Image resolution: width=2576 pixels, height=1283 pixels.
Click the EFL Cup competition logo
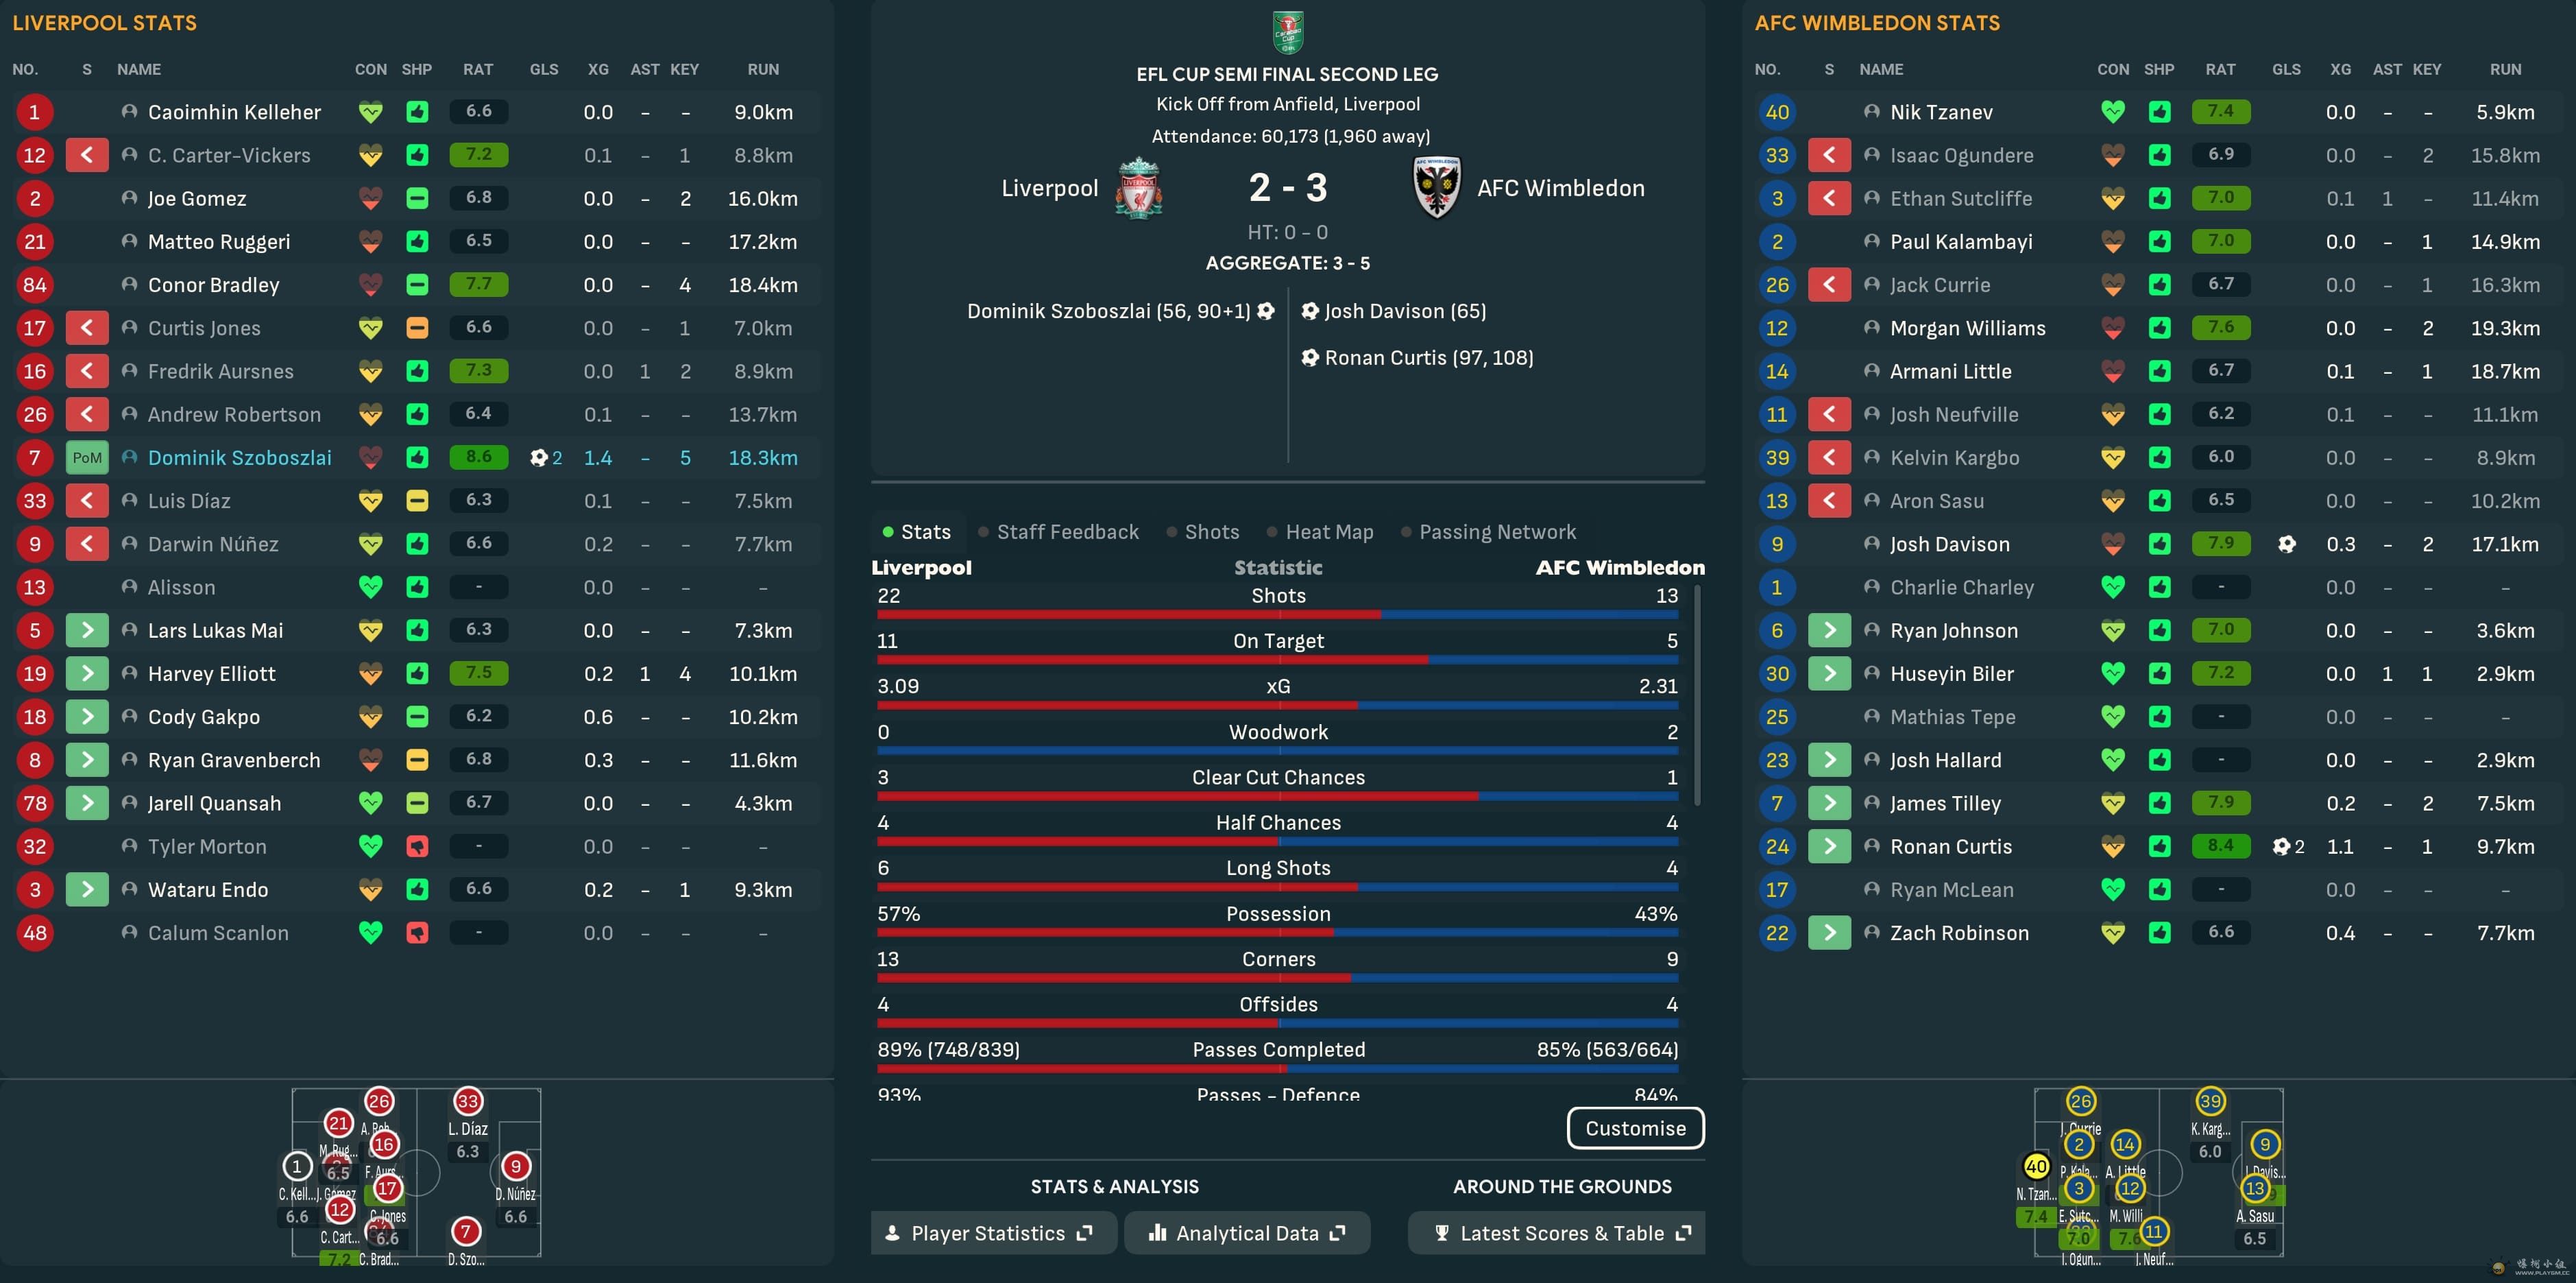[1287, 32]
